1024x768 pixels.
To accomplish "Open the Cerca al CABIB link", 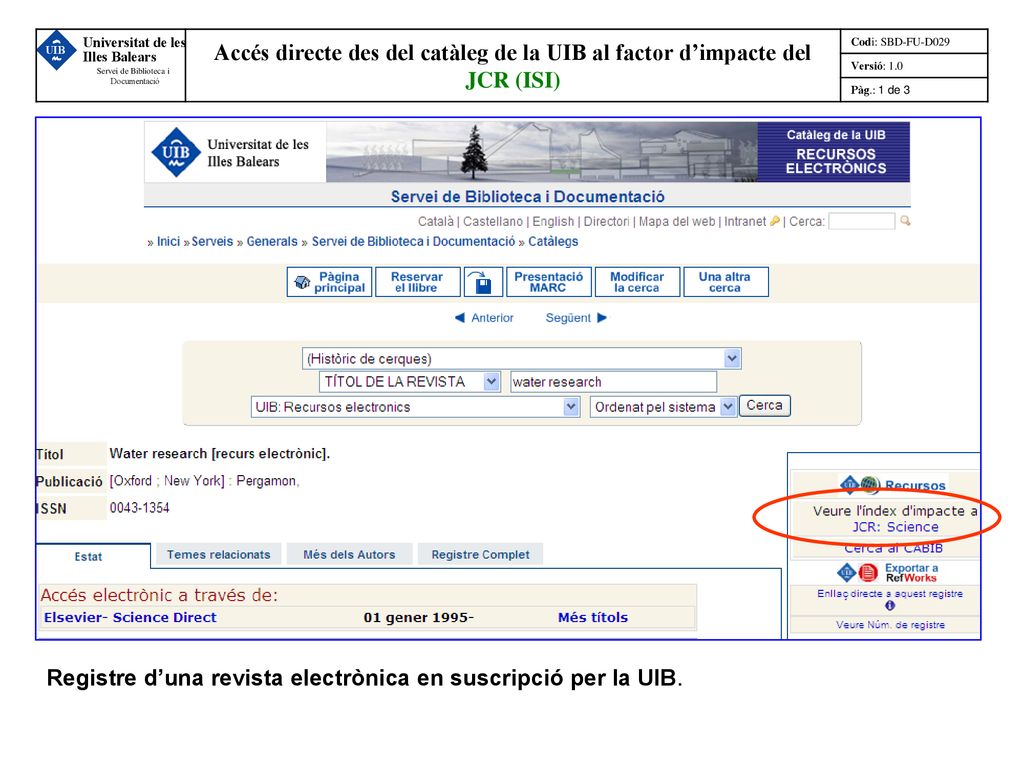I will [893, 549].
